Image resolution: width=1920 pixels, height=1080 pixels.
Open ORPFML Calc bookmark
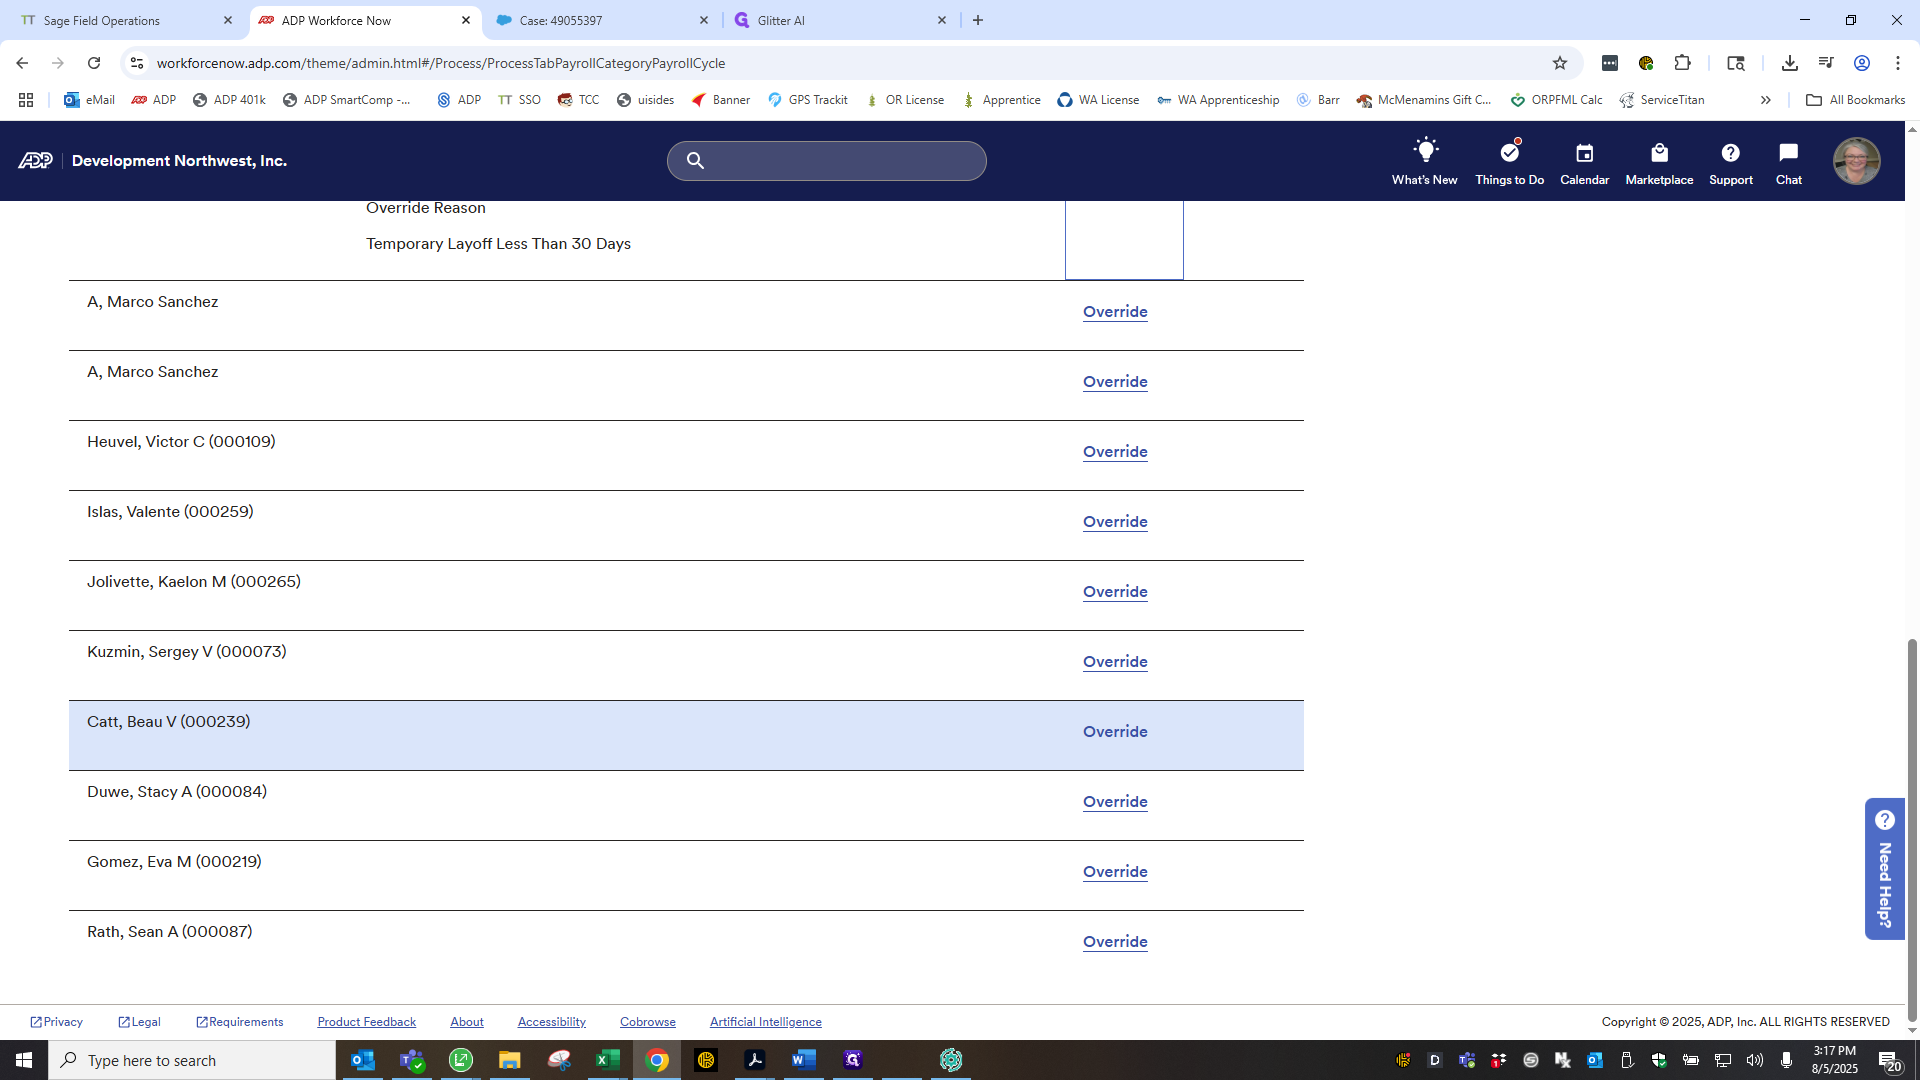point(1557,100)
